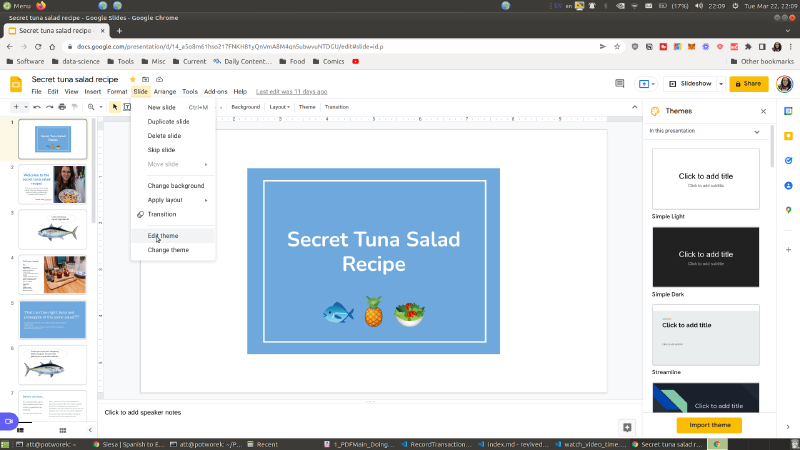Collapse the In this presentation section
The image size is (800, 450).
click(x=757, y=131)
